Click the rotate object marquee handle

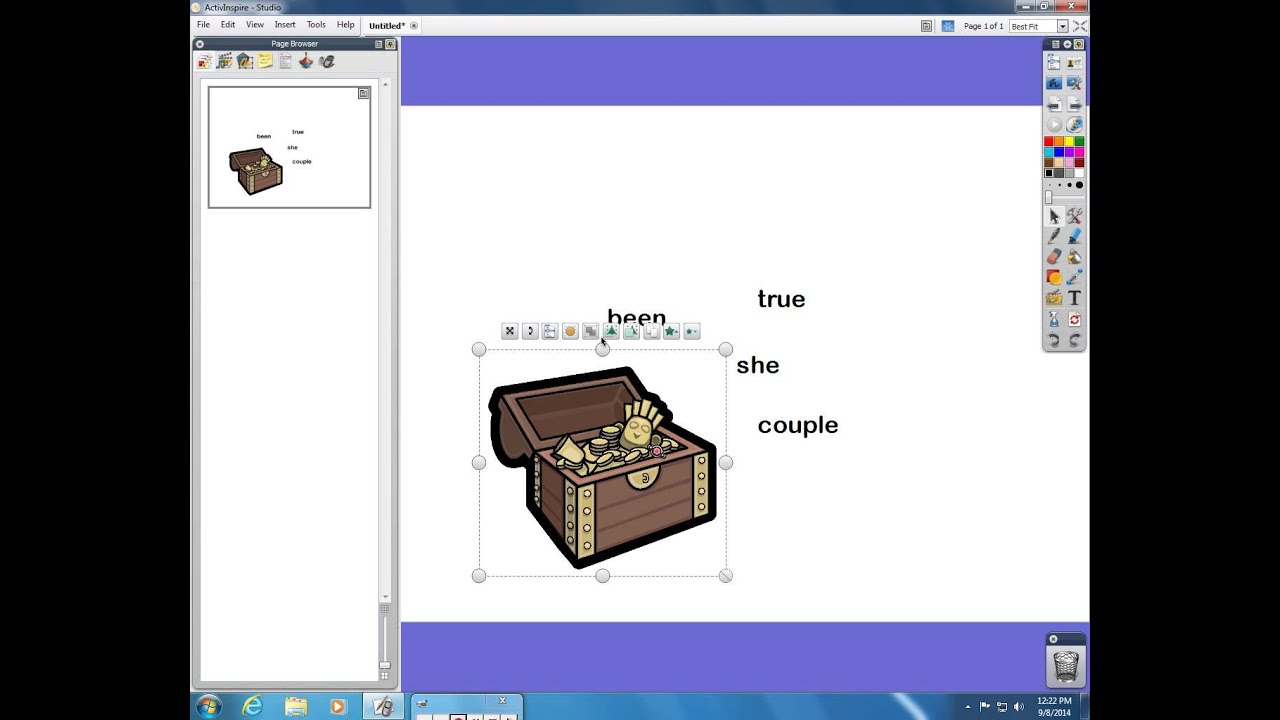[530, 331]
